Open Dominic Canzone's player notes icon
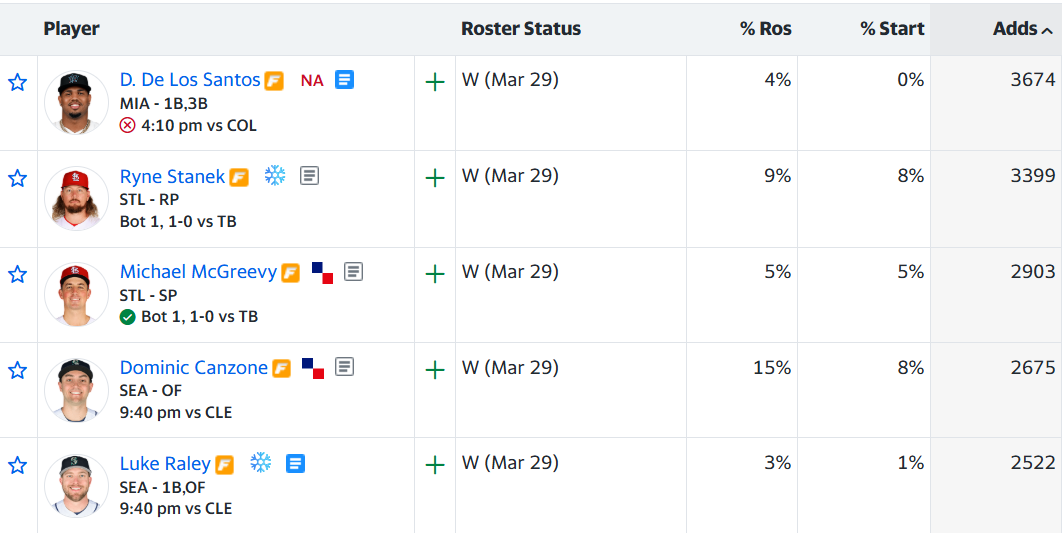Screen dimensions: 1062x533 point(344,367)
